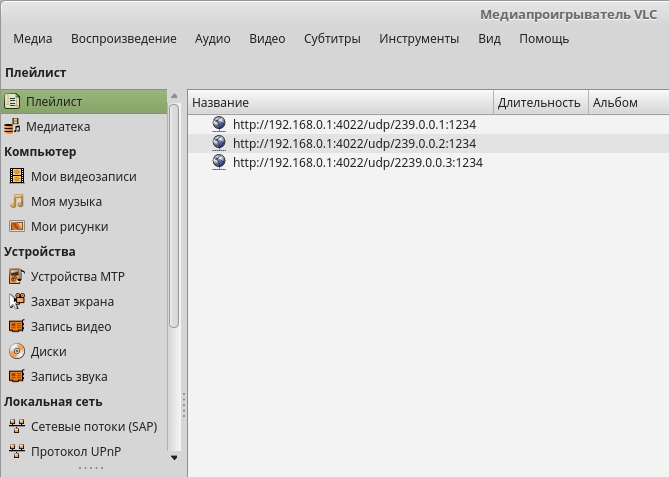Open the Захват экрана icon
This screenshot has width=669, height=477.
pos(17,302)
